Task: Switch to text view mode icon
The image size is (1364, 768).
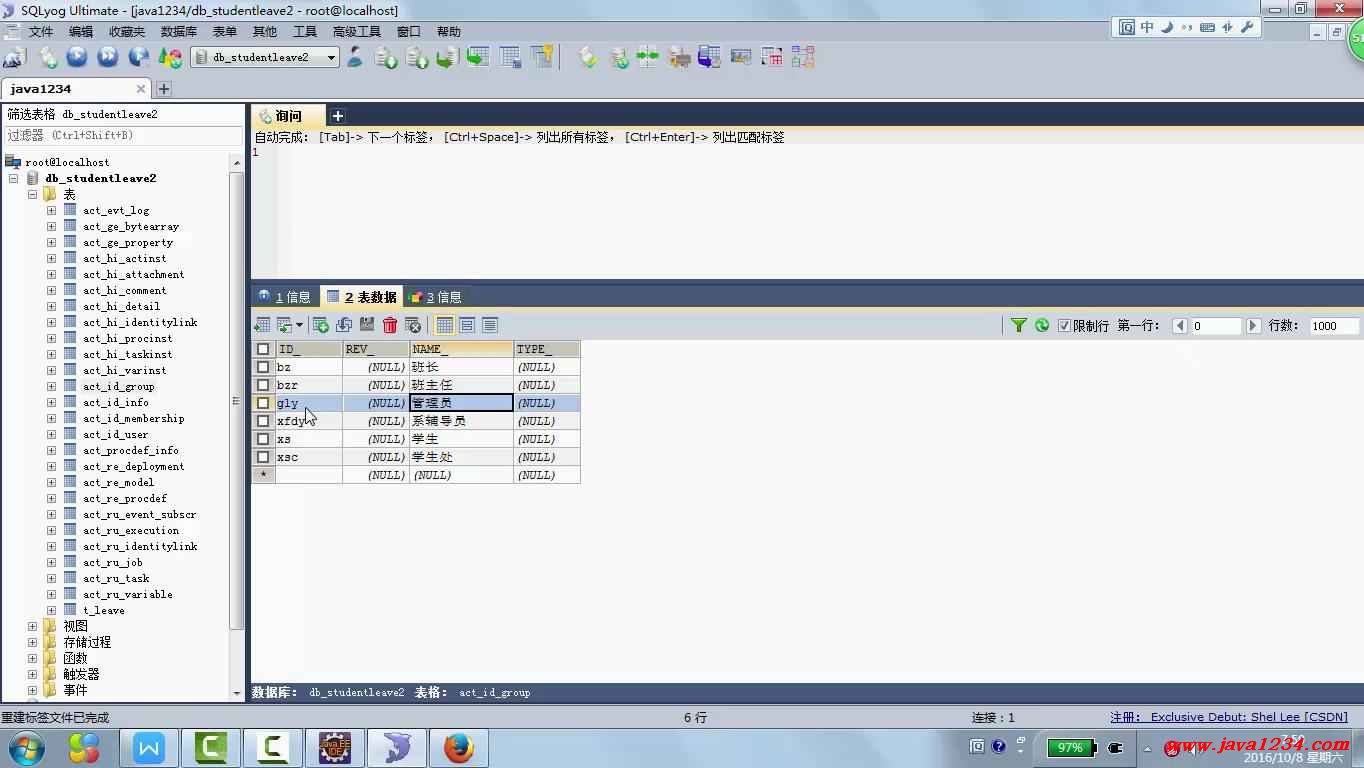Action: pos(490,325)
